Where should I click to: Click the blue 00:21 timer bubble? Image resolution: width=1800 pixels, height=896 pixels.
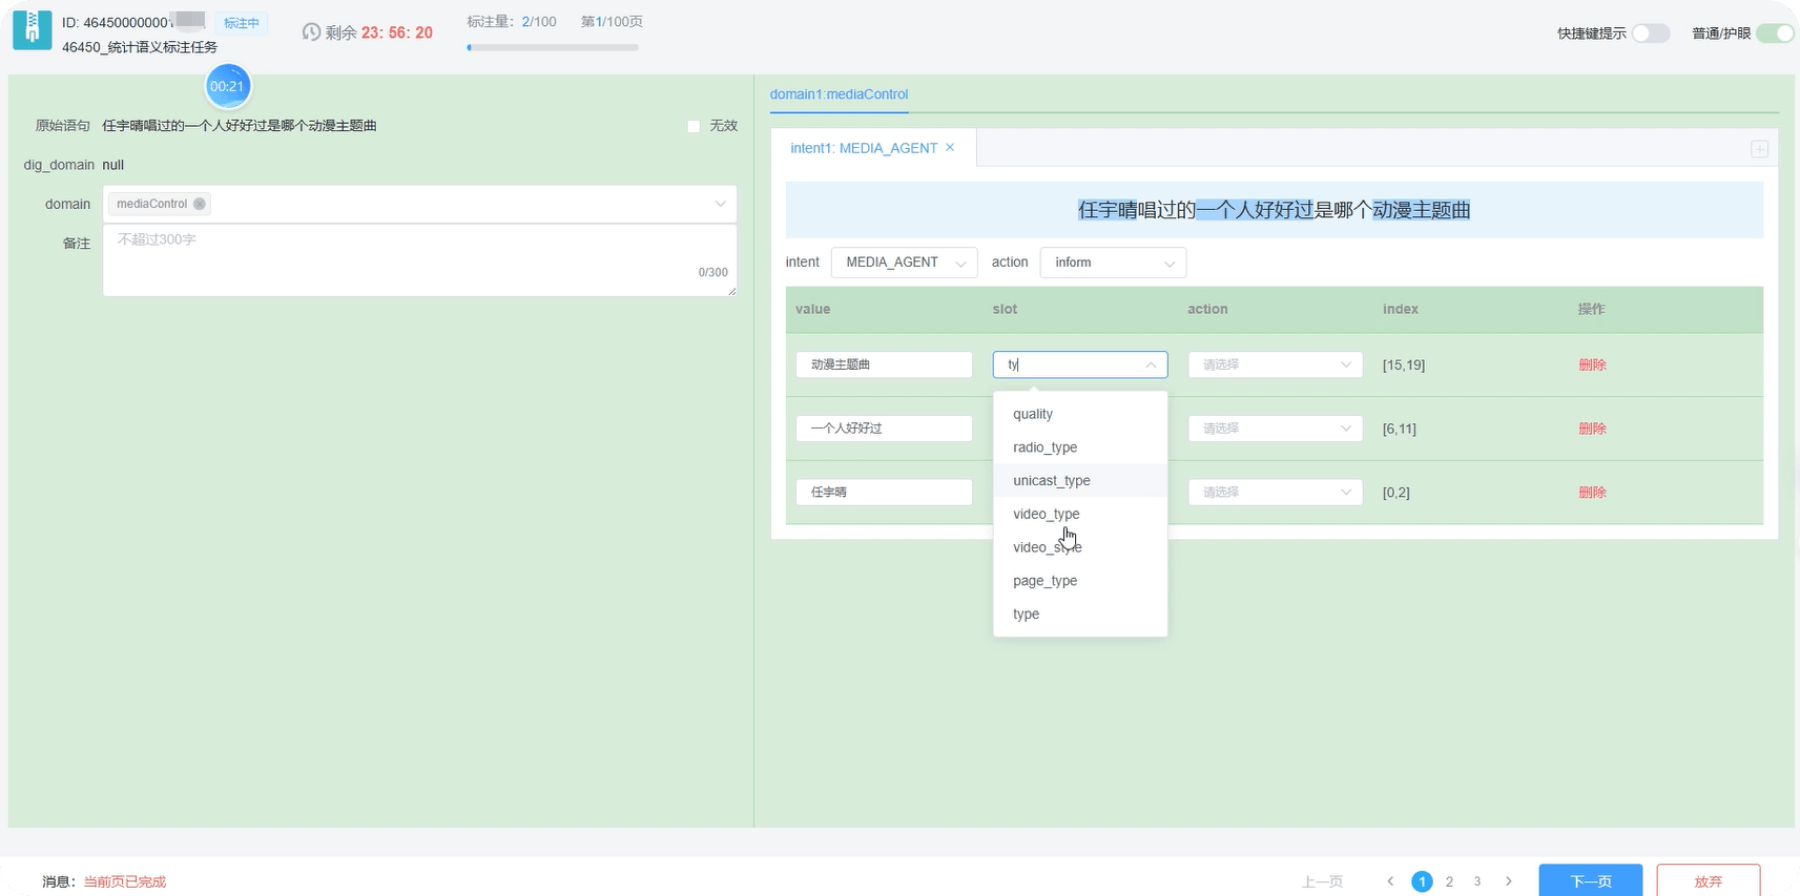click(x=227, y=87)
